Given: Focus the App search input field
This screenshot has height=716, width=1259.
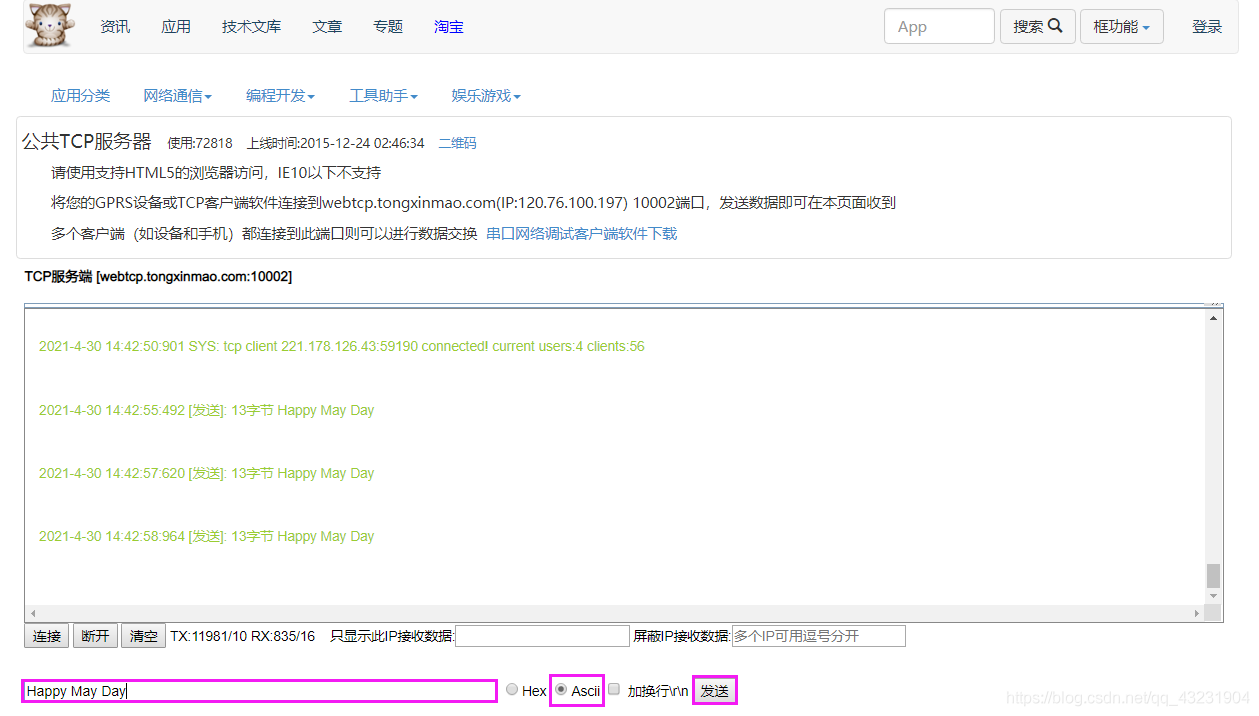Looking at the screenshot, I should coord(939,27).
